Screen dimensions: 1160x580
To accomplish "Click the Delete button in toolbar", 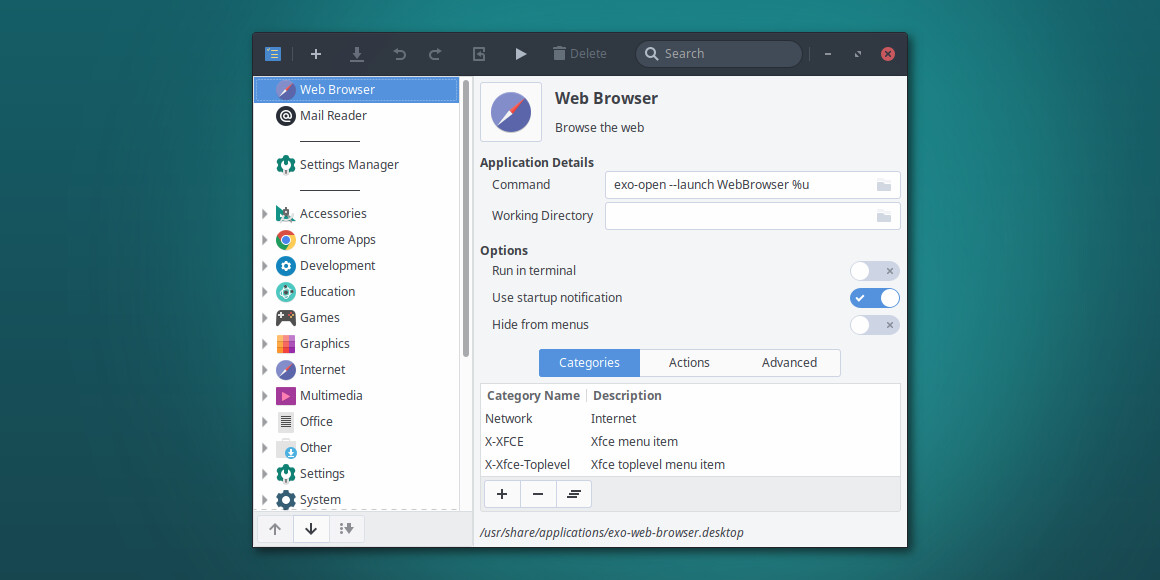I will (x=579, y=54).
